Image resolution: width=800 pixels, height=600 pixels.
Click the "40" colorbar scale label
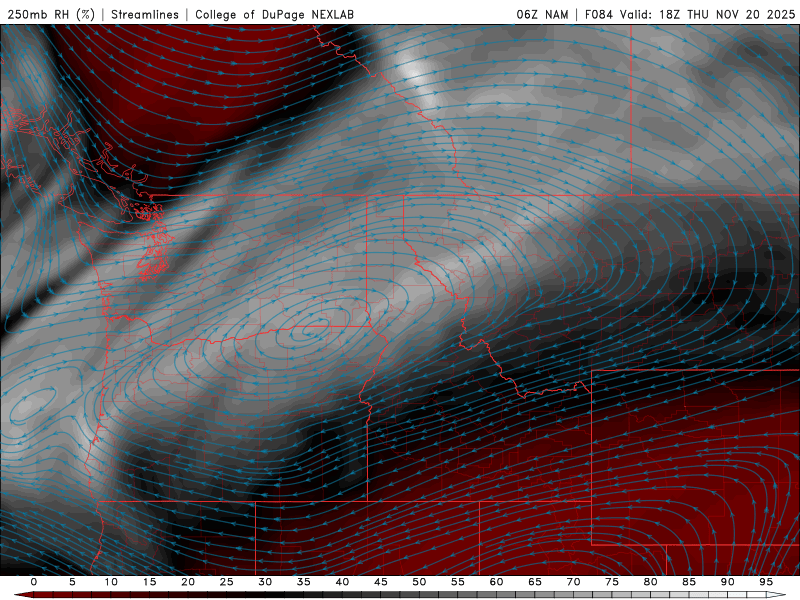pos(342,582)
